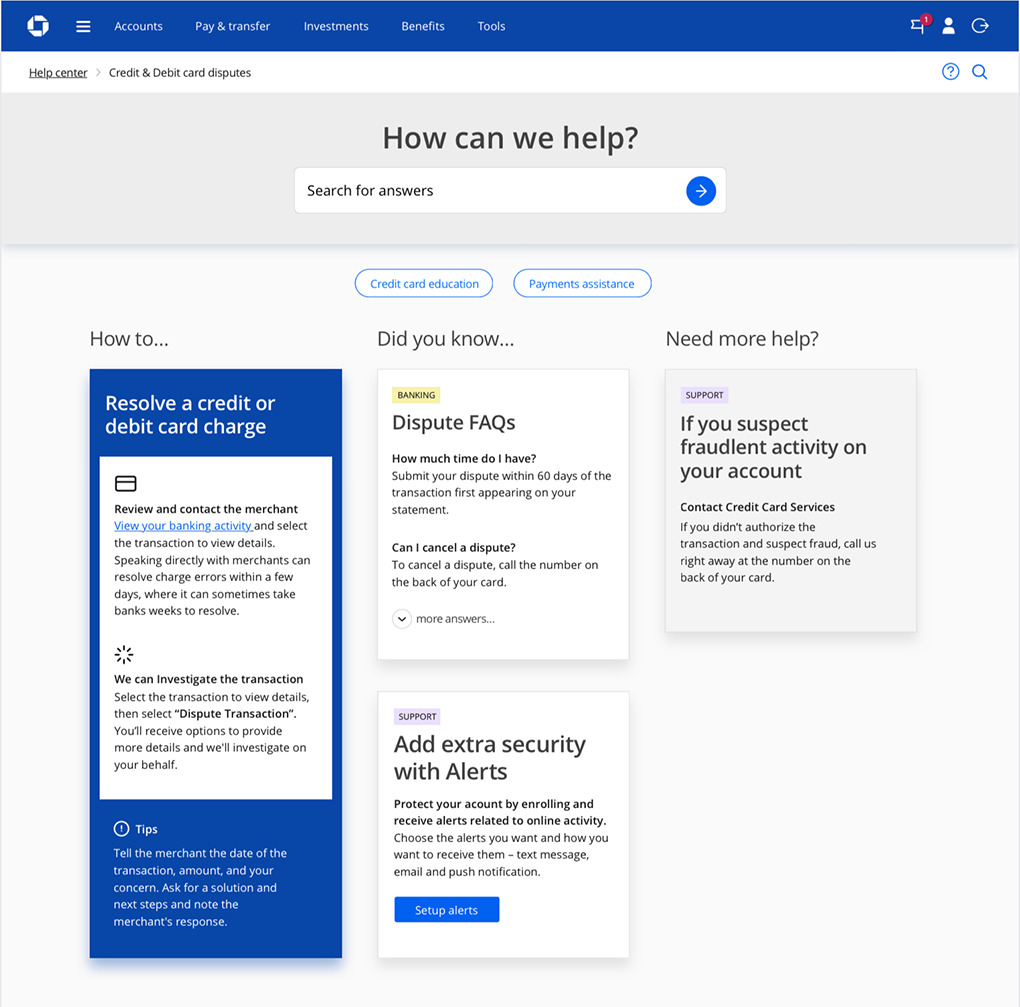Click the credit card icon
Viewport: 1020px width, 1007px height.
click(x=125, y=484)
